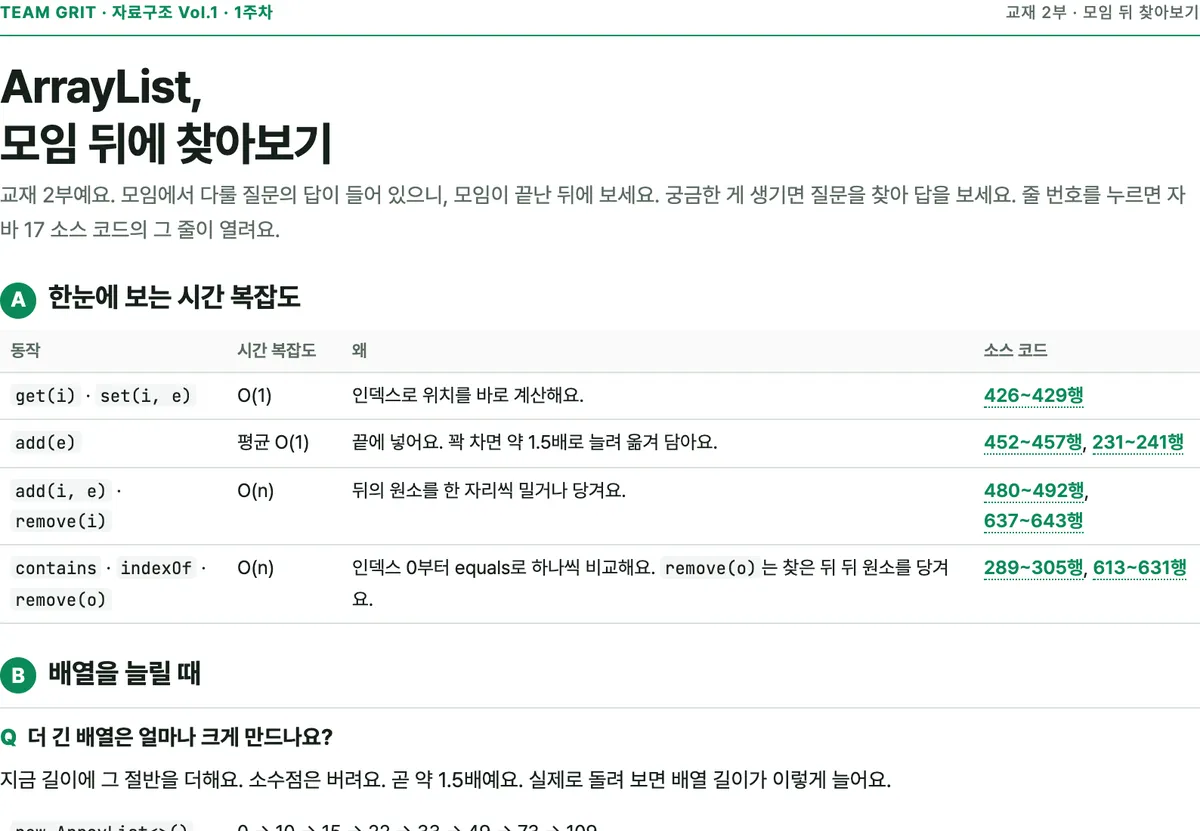Click the contains code chip

click(x=56, y=568)
